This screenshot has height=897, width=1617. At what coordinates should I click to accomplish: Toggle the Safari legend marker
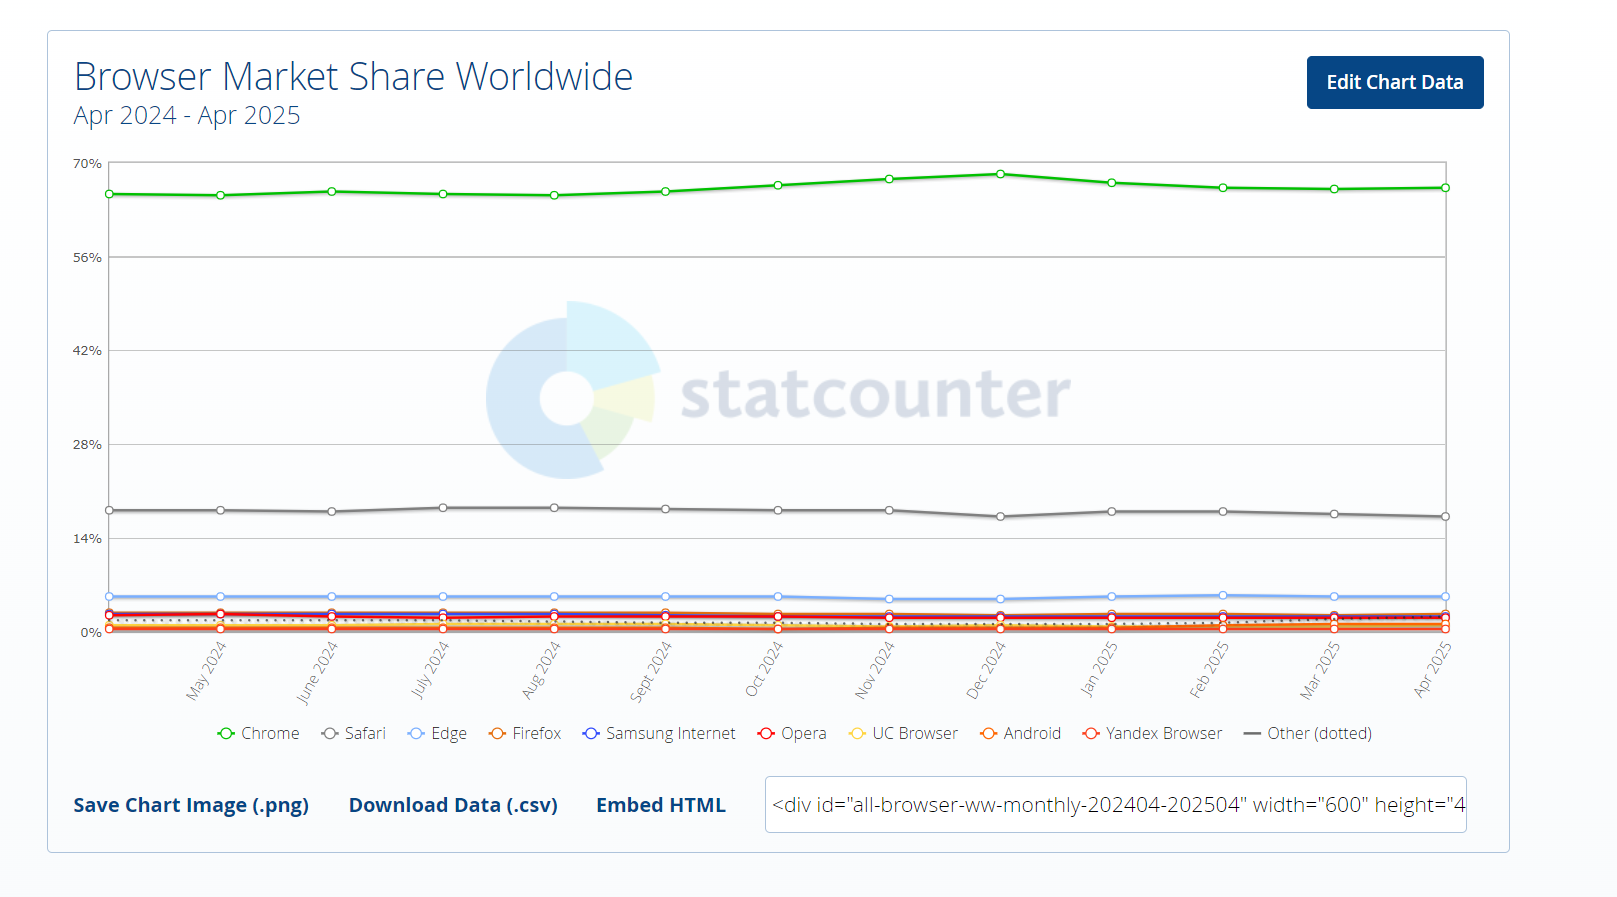[x=330, y=734]
